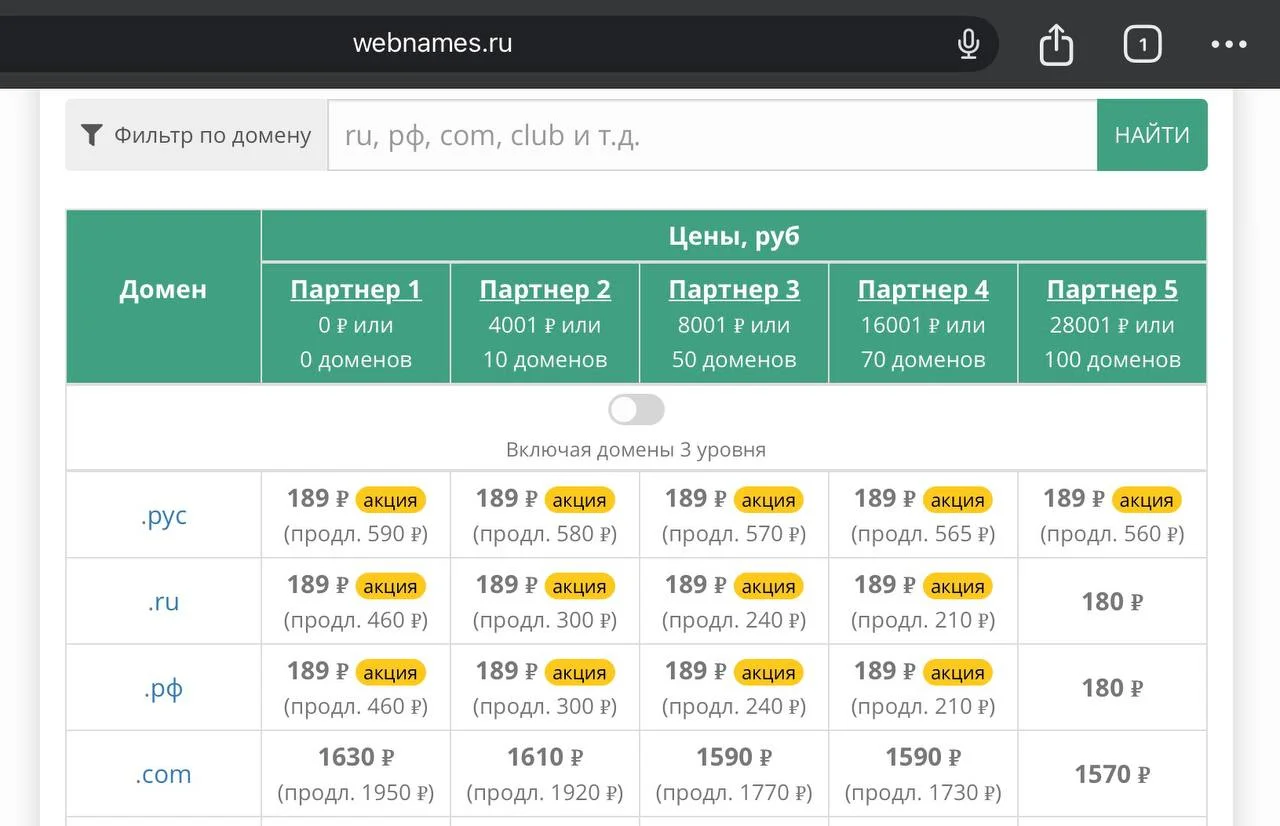The width and height of the screenshot is (1280, 826).
Task: Open the Партнер 3 link
Action: [x=734, y=290]
